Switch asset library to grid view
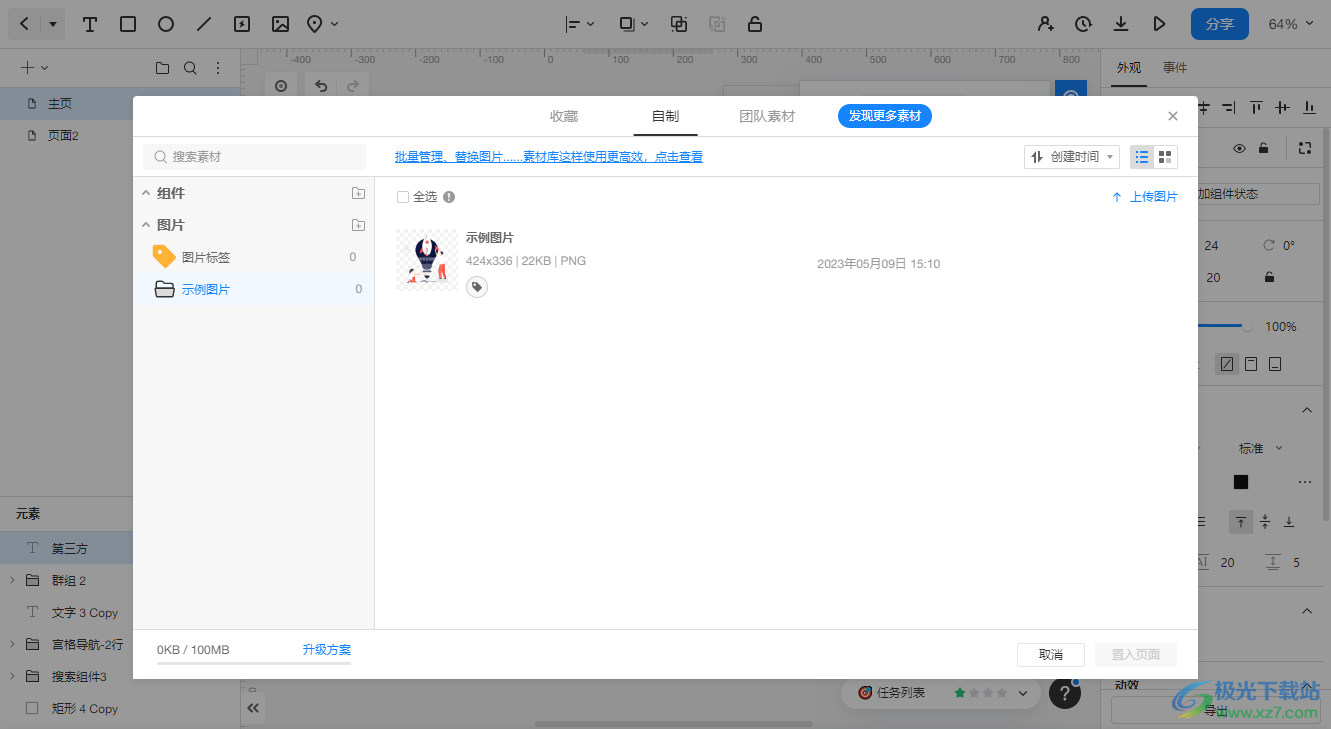 click(1164, 157)
